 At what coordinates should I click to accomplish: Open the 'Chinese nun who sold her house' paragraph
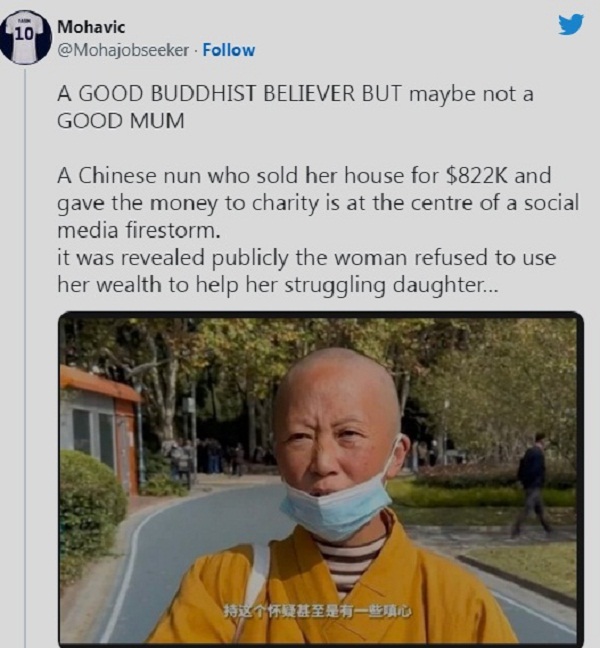click(318, 203)
